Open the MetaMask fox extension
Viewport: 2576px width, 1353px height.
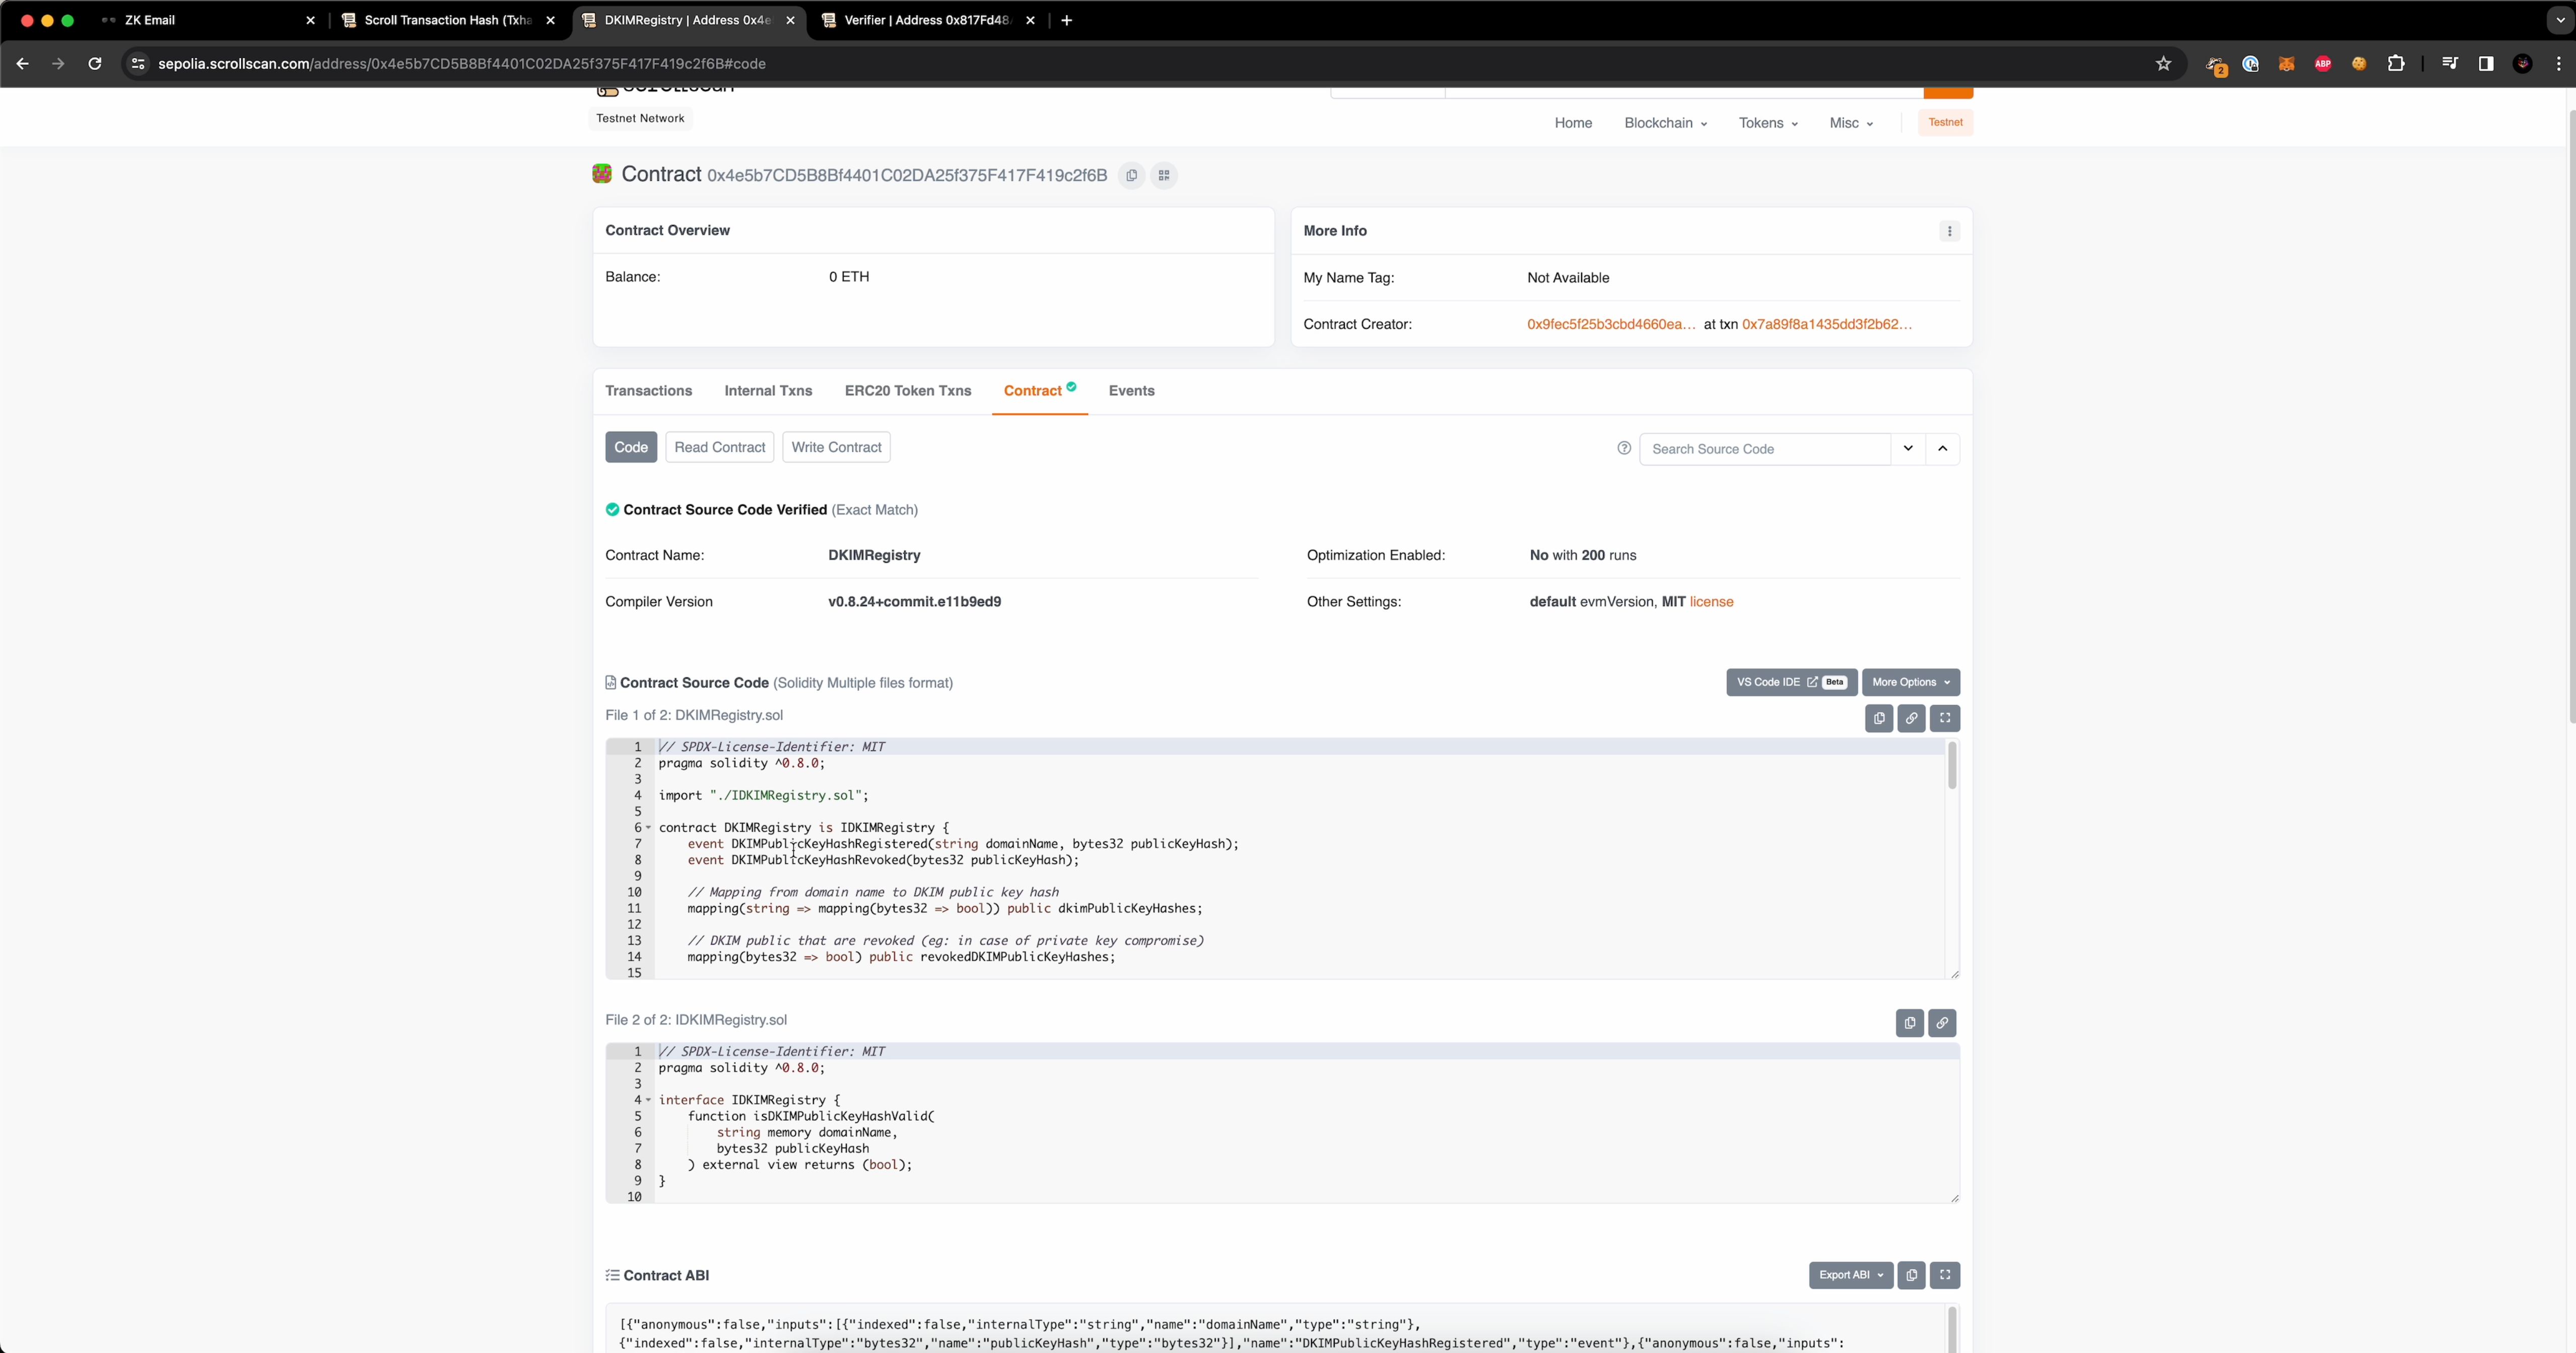coord(2286,63)
